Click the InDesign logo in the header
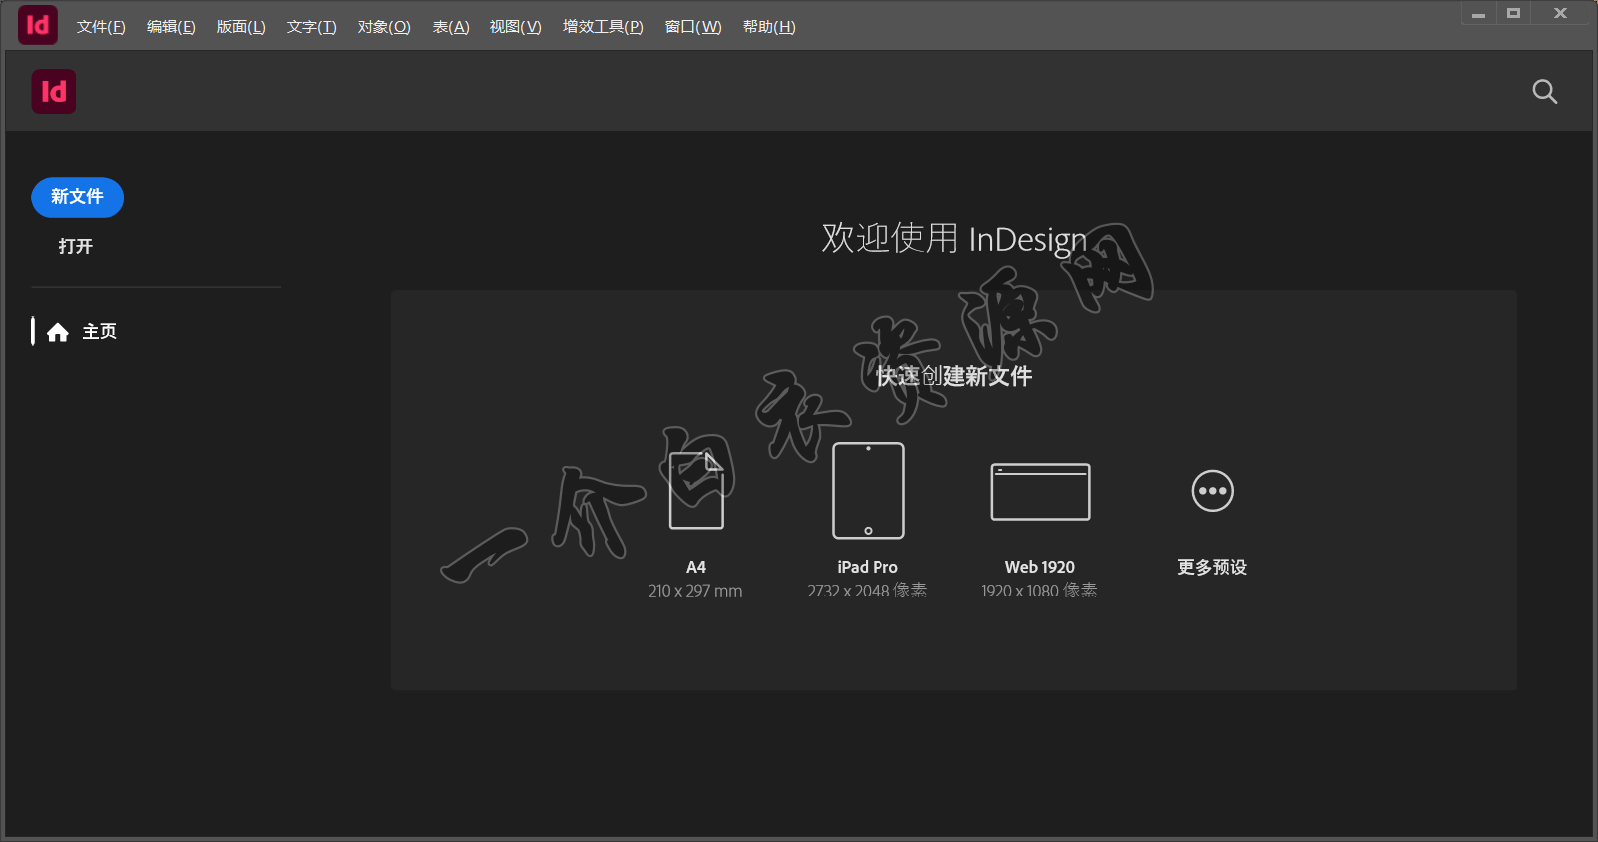The width and height of the screenshot is (1598, 842). [54, 92]
